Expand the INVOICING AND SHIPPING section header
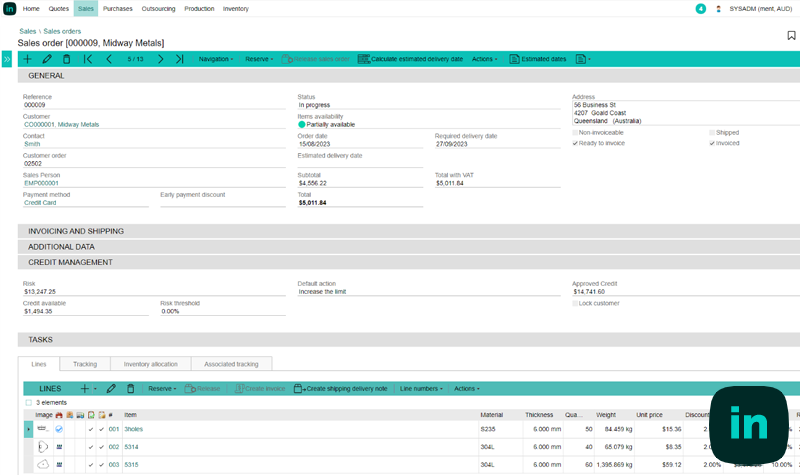800x475 pixels. (409, 232)
